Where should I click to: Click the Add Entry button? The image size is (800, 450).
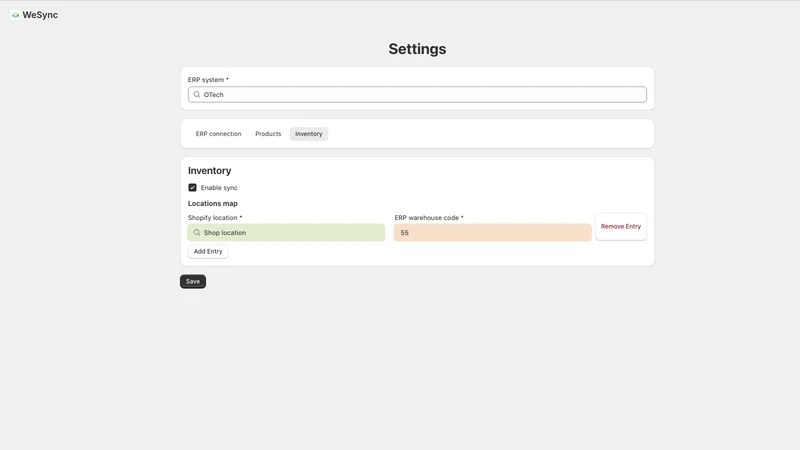pos(208,252)
